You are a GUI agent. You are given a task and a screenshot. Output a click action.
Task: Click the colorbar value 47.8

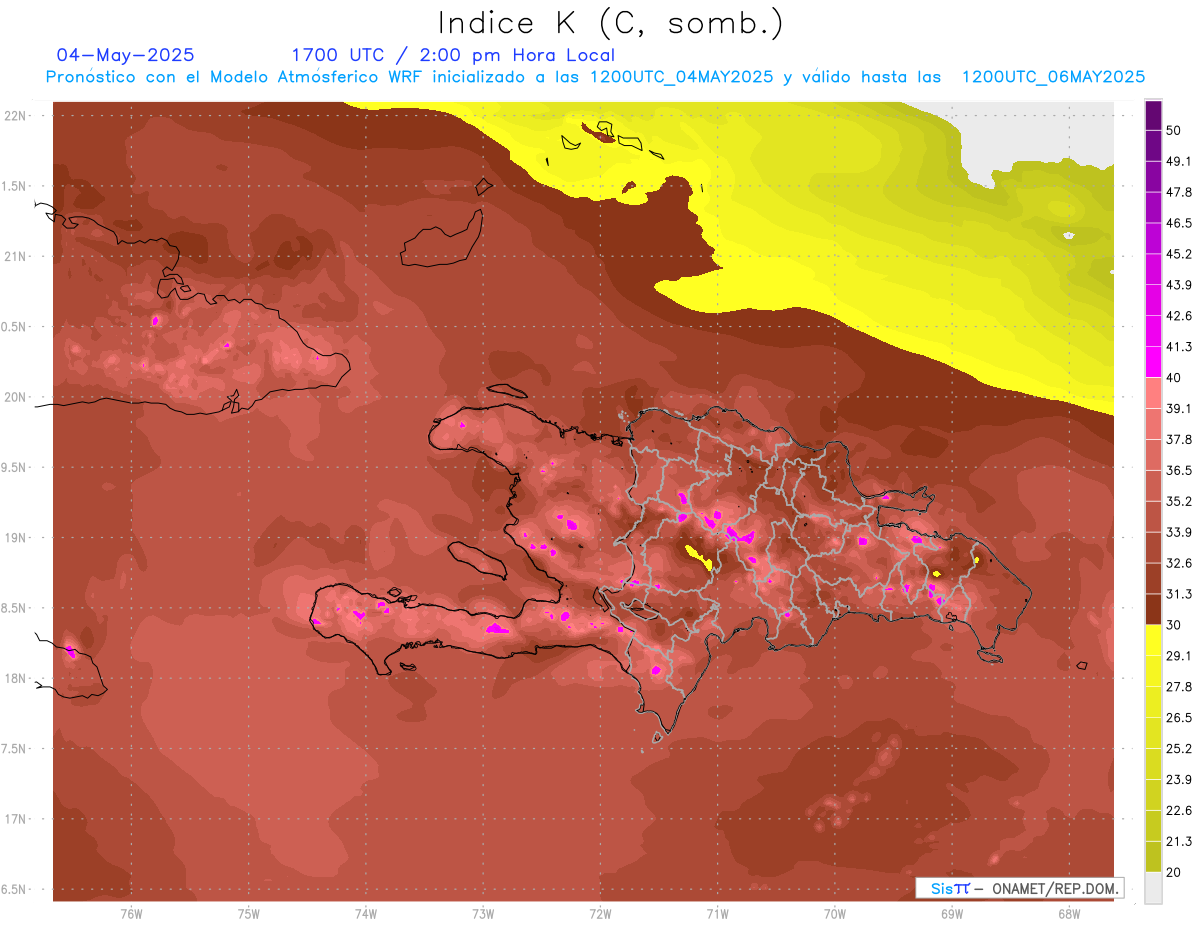[1179, 192]
